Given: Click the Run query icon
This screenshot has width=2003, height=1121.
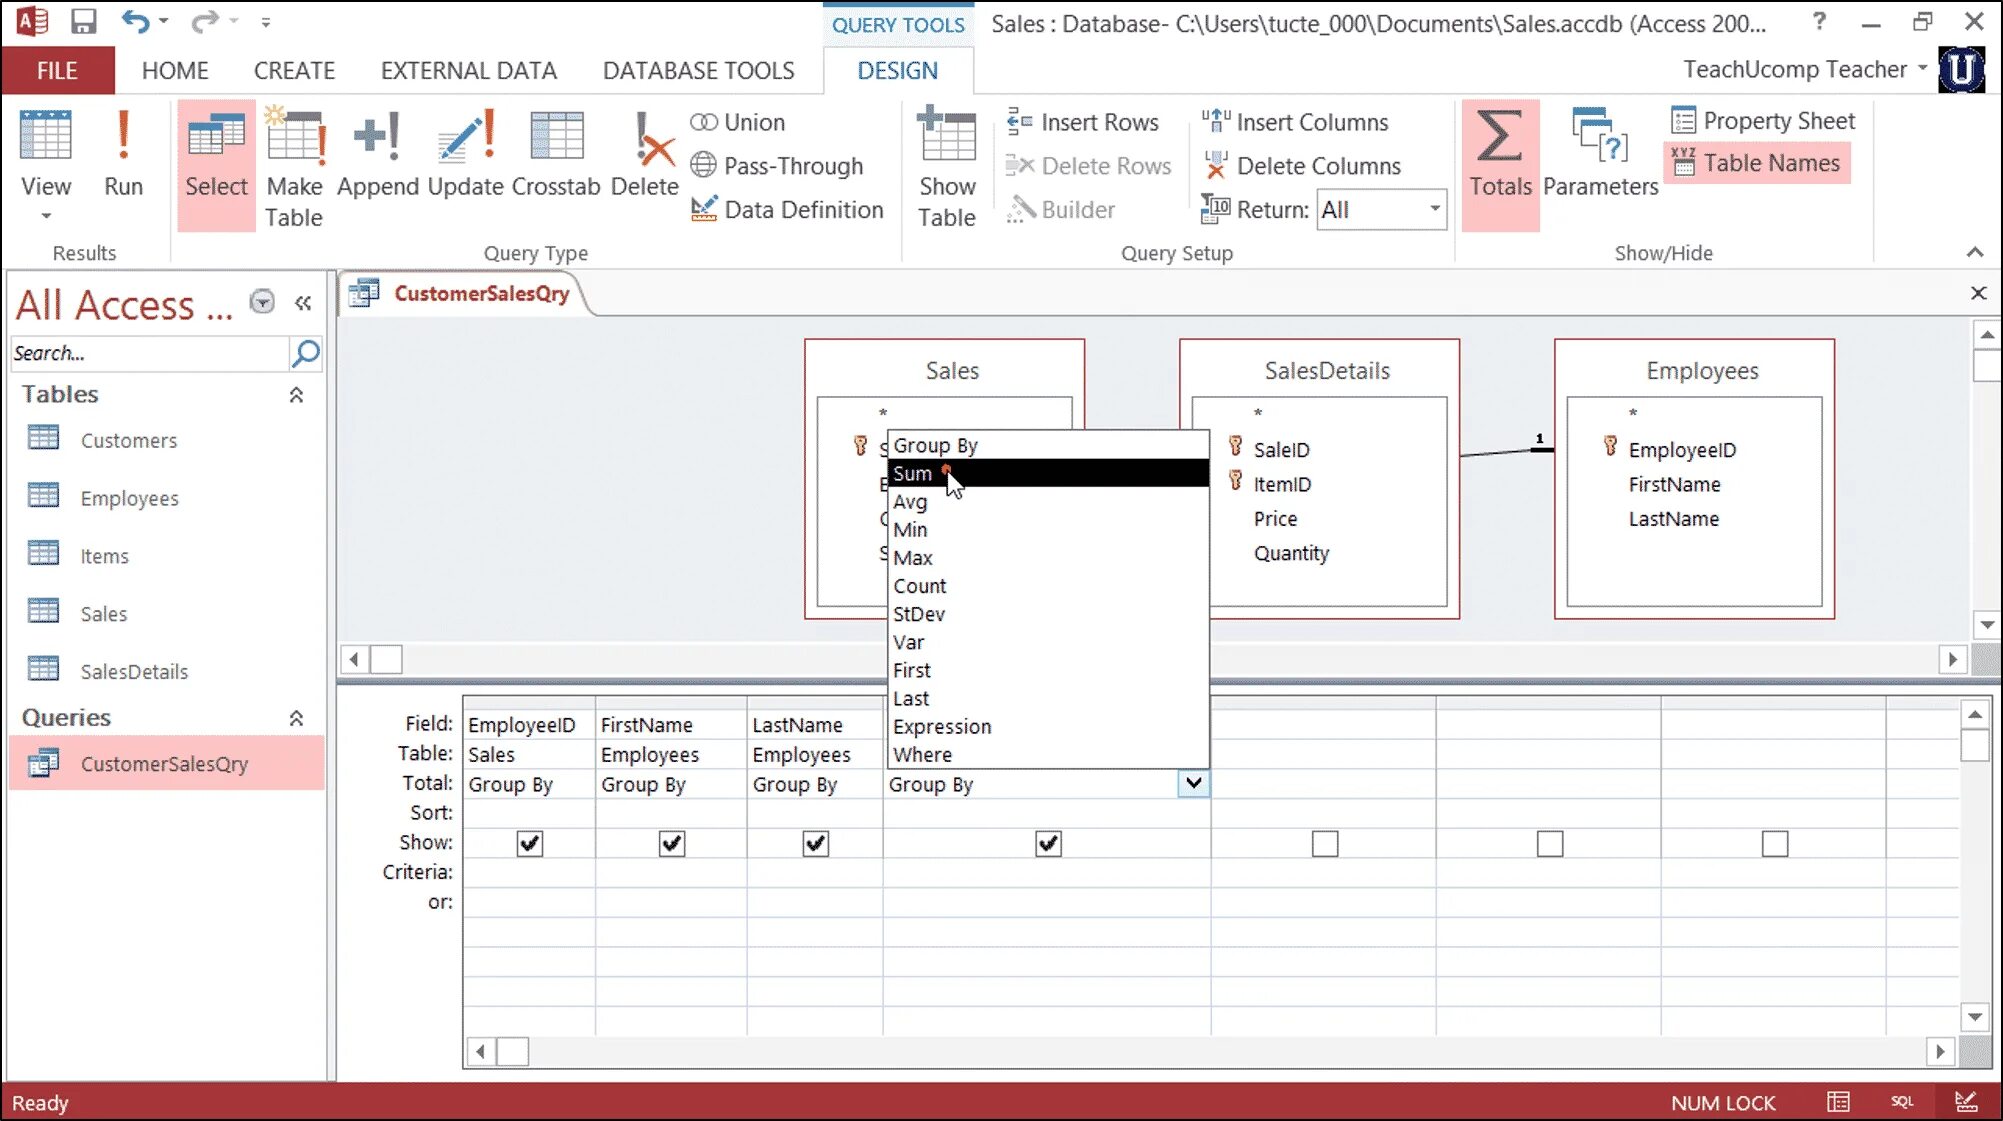Looking at the screenshot, I should click(x=124, y=151).
